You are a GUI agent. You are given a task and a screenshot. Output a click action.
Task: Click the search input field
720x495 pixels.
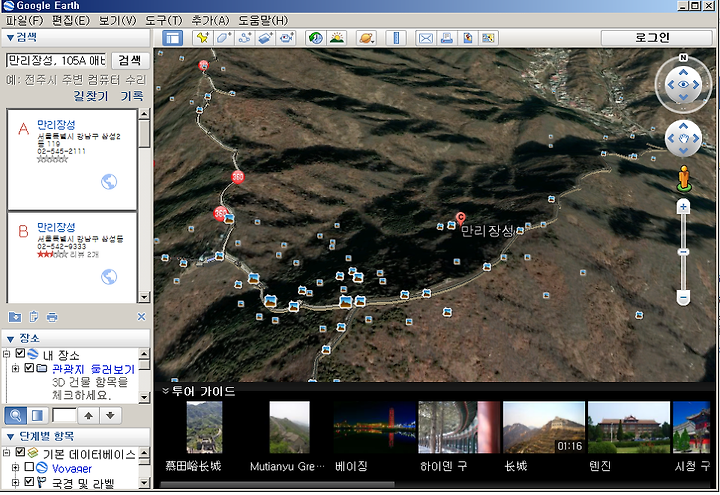click(x=56, y=60)
